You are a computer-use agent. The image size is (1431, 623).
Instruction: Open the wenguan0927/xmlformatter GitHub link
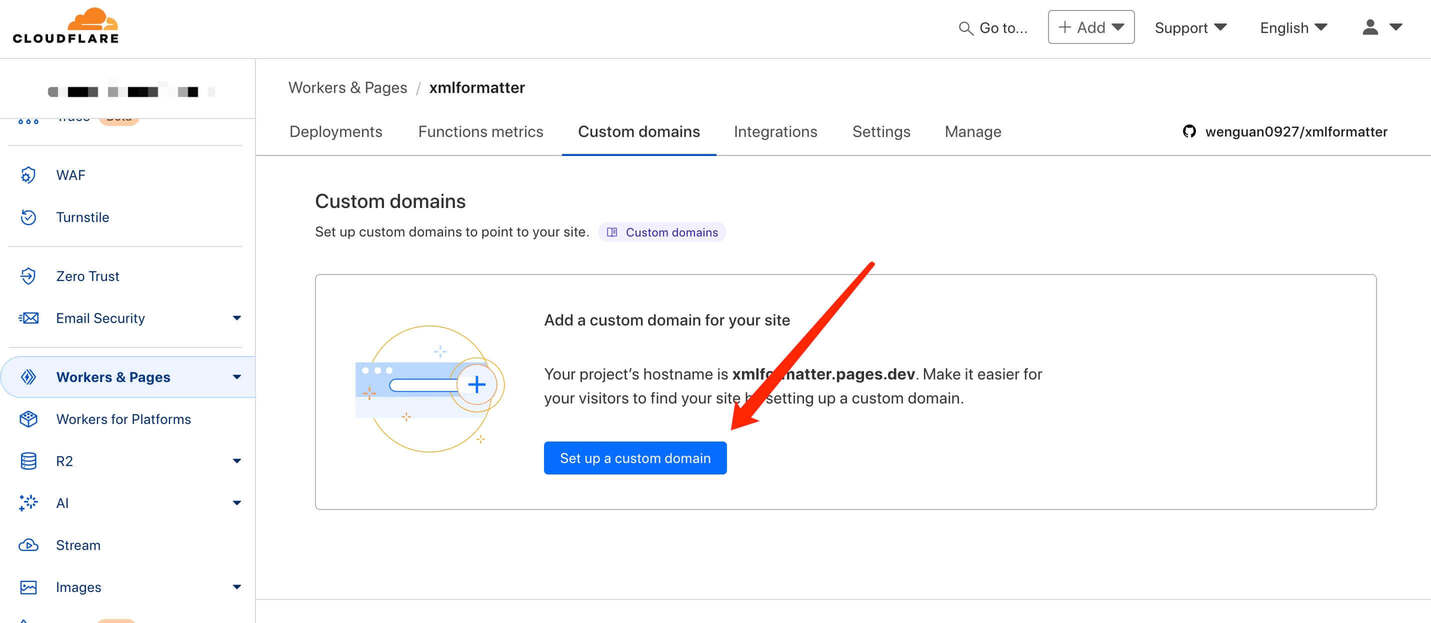point(1284,131)
